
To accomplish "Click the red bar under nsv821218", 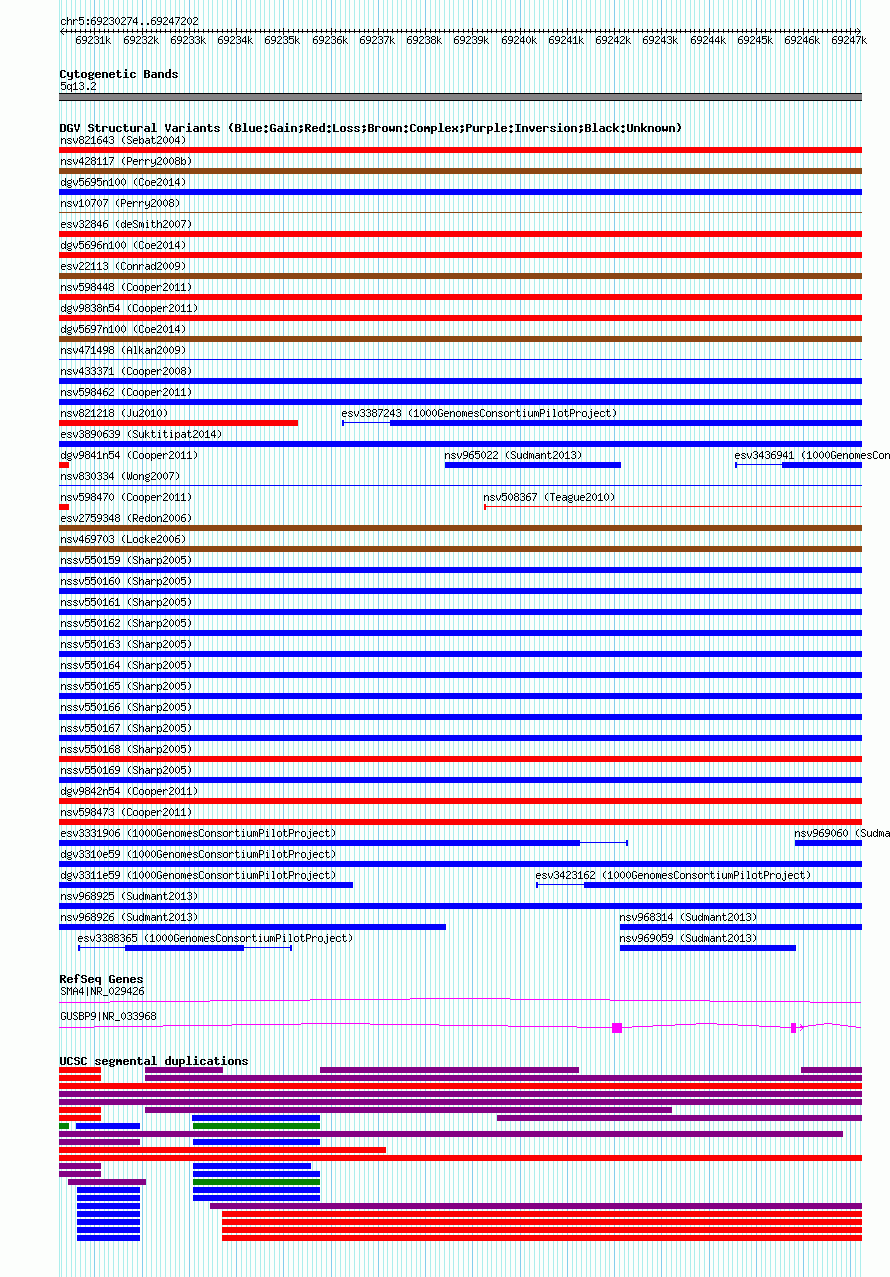I will 178,423.
